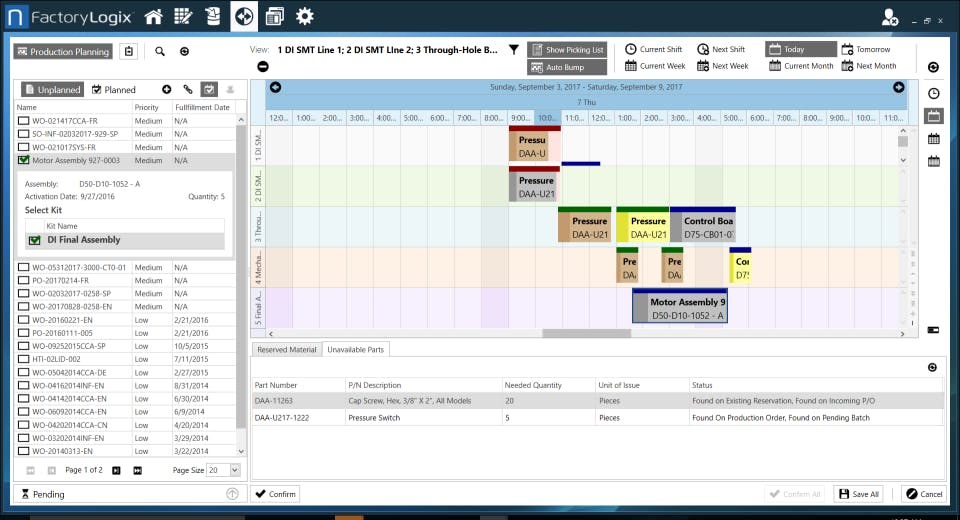Open the Reserved Material tab

(287, 350)
